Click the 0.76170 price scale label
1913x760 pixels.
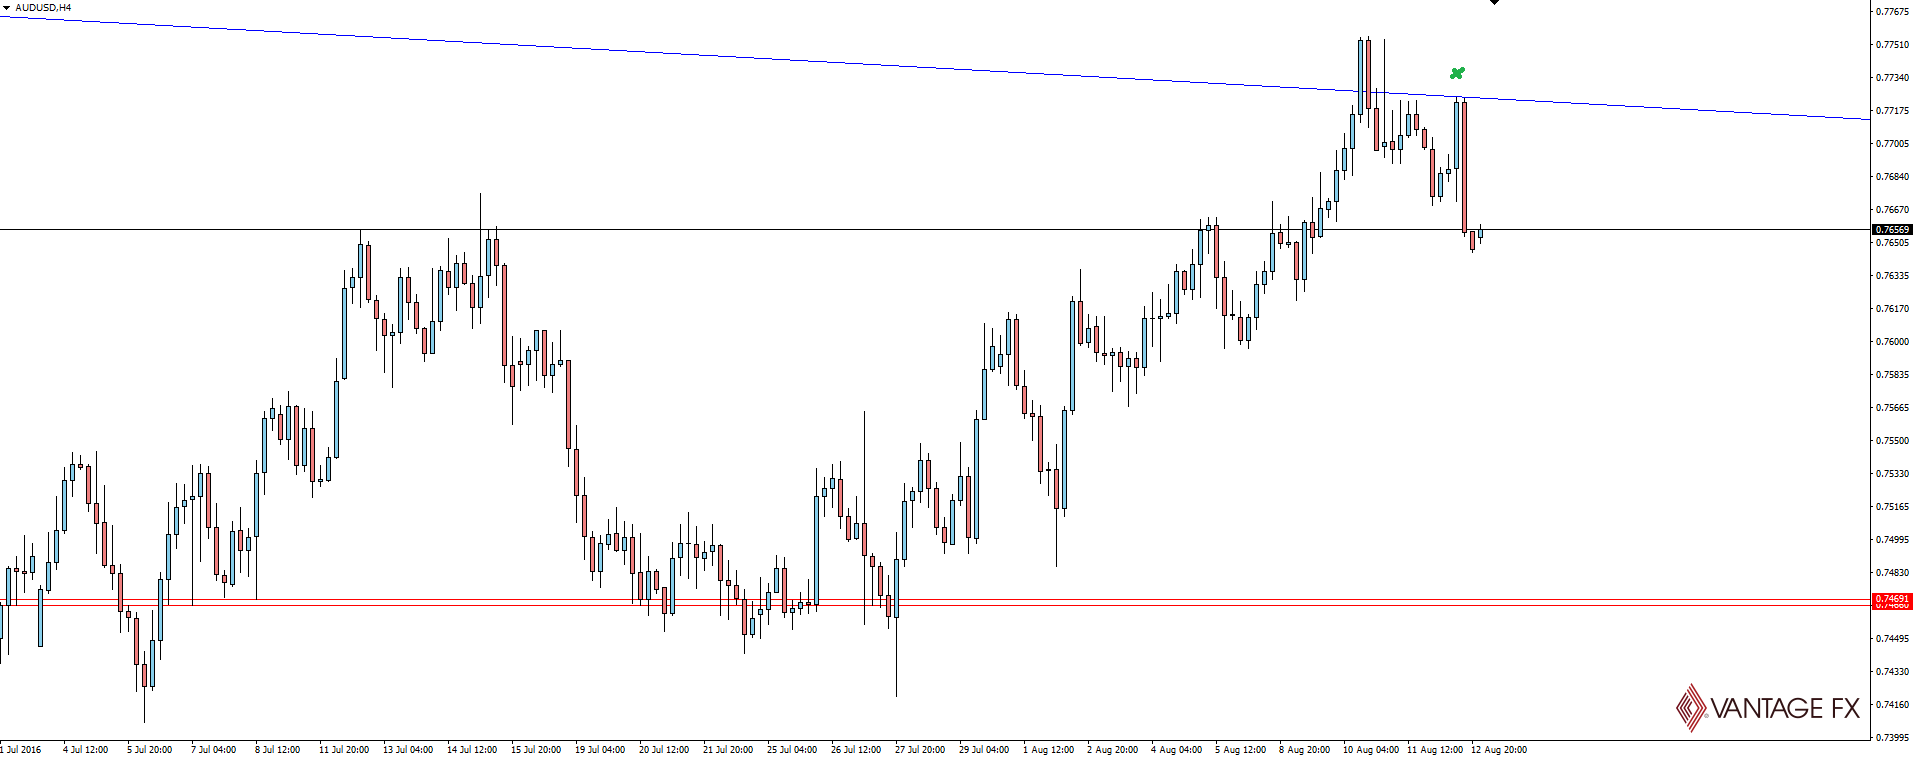click(1892, 309)
